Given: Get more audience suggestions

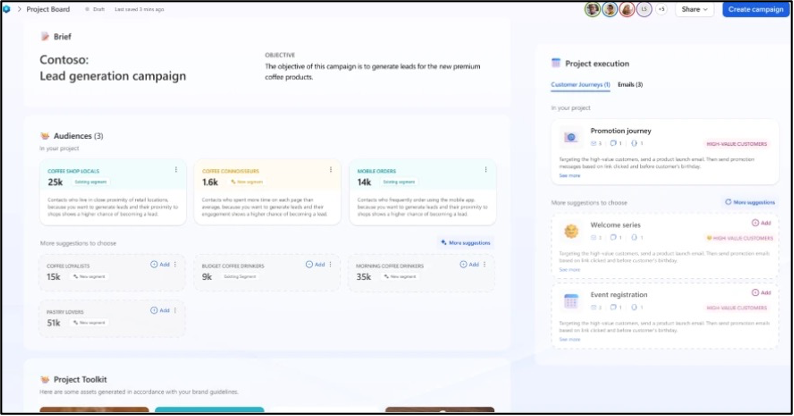Looking at the screenshot, I should 465,243.
